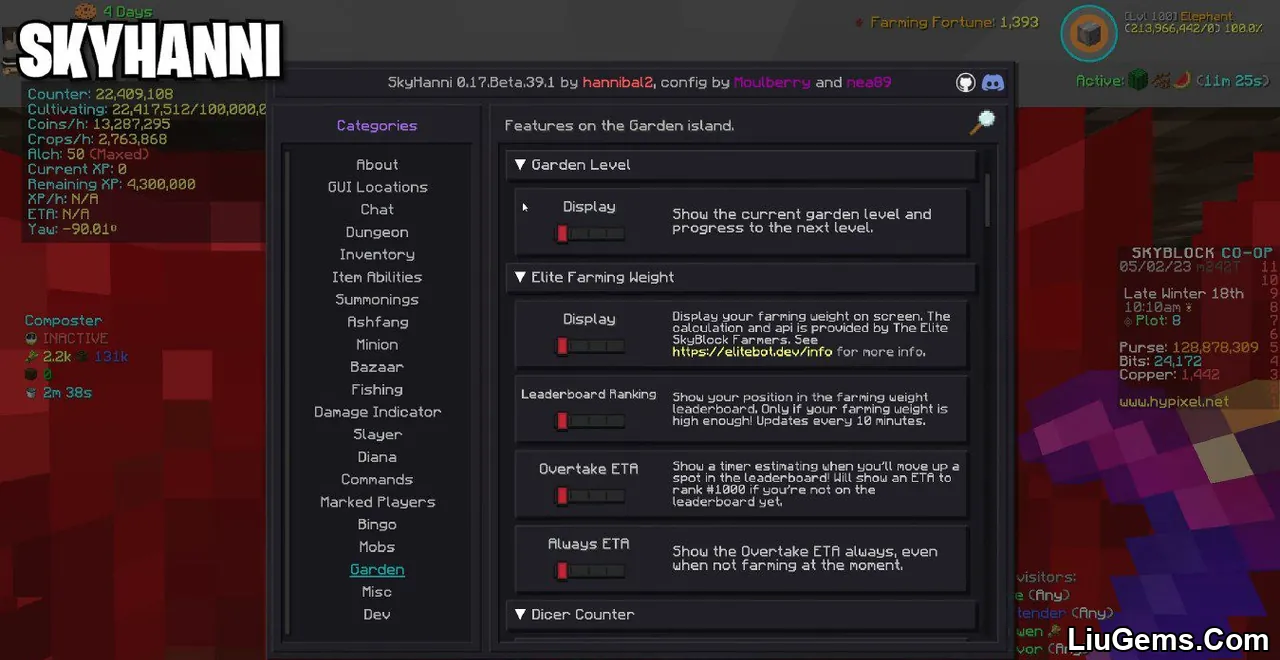Screen dimensions: 1280x660
Task: Open the Mobs category
Action: tap(377, 547)
